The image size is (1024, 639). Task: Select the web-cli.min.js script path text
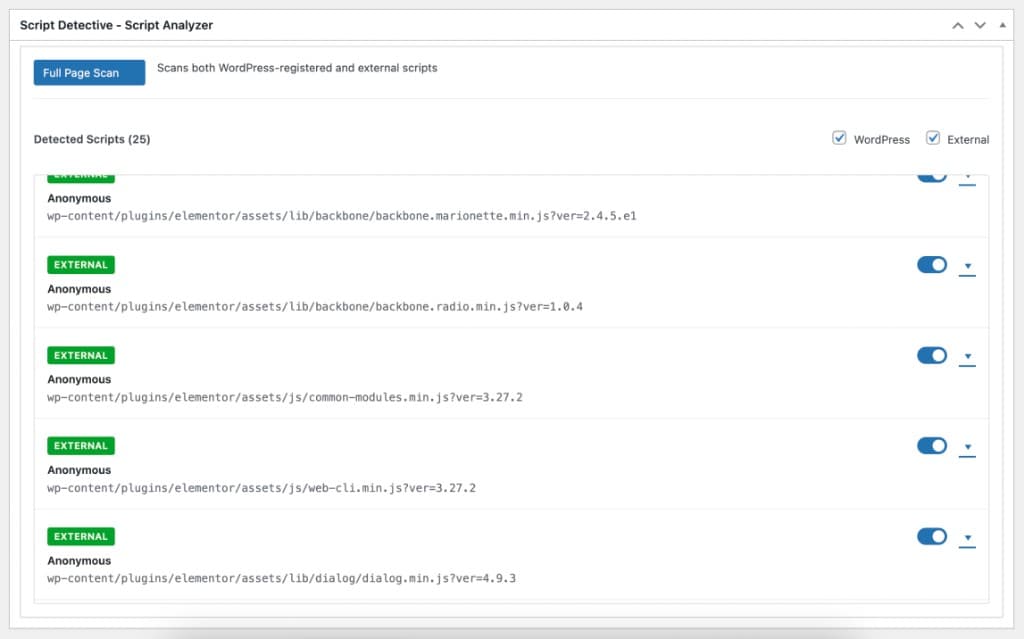261,488
